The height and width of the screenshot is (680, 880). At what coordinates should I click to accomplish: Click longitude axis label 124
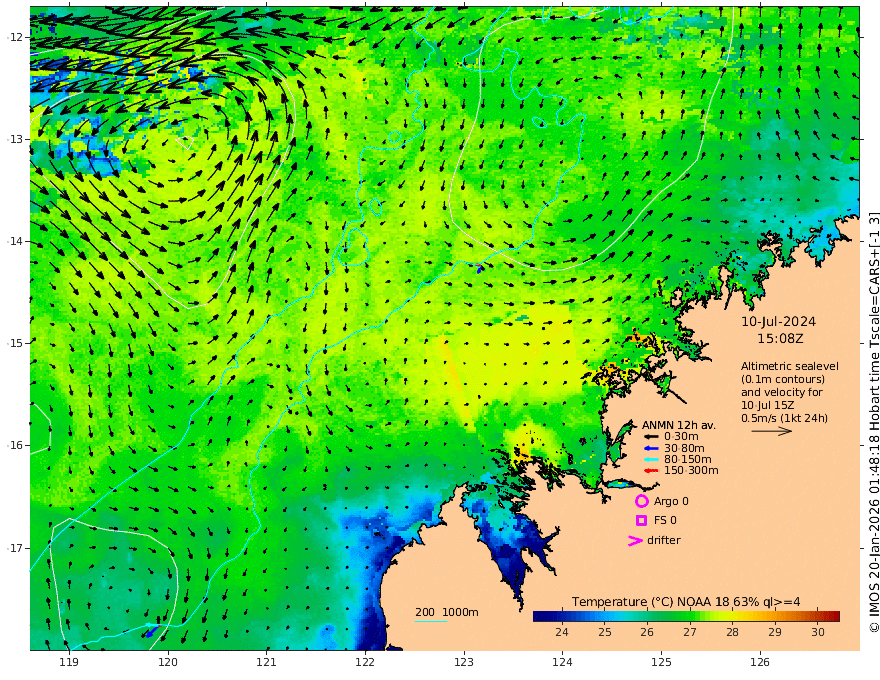[x=563, y=663]
